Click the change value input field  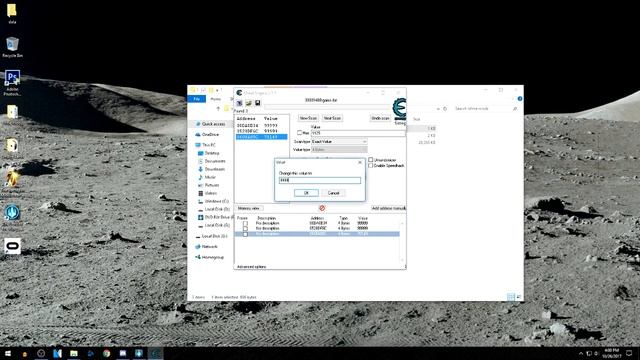point(320,180)
